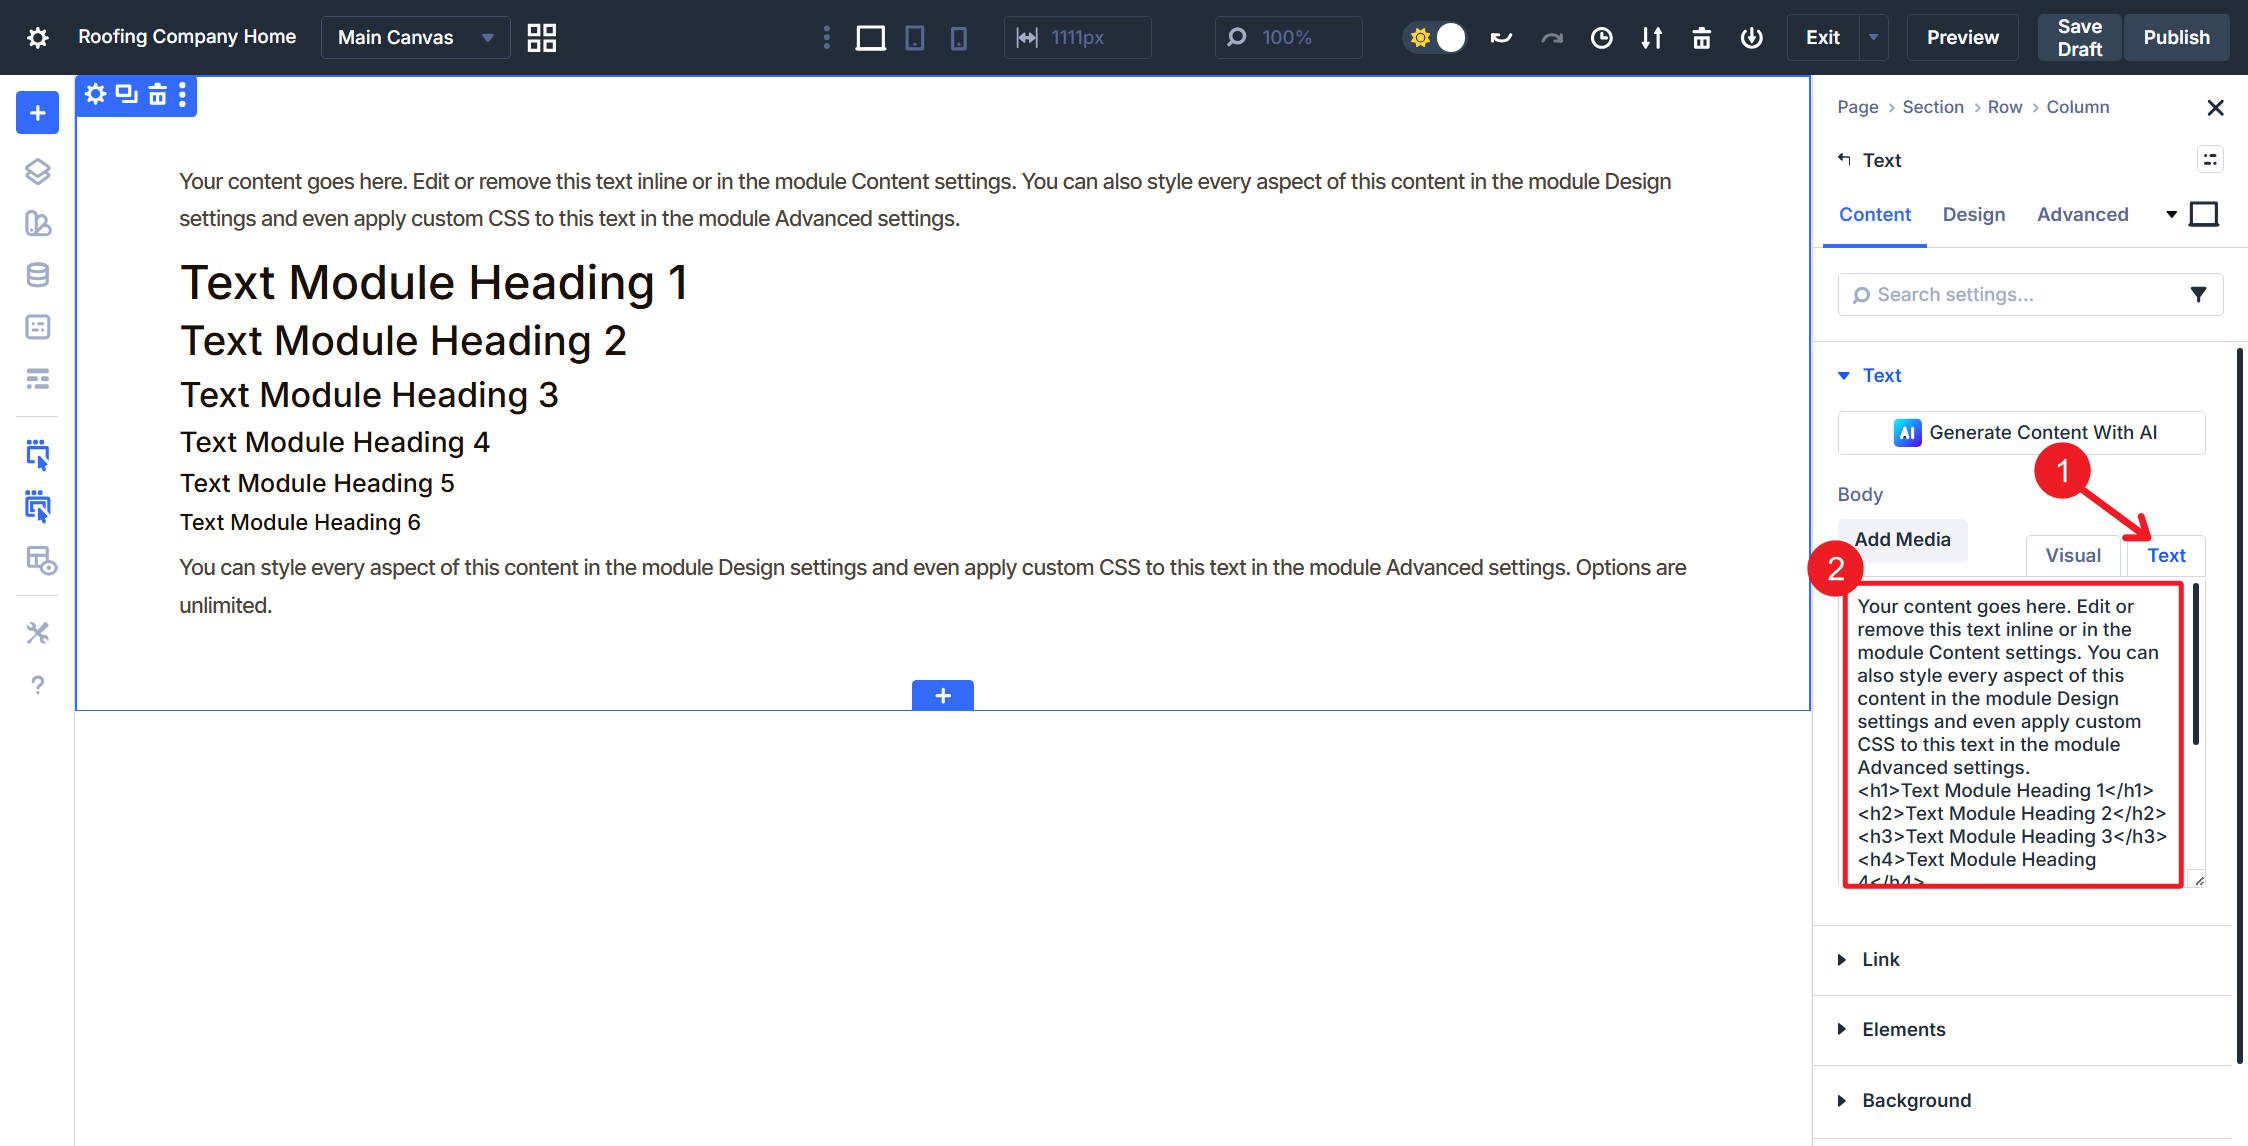Click the Publish button
Screen dimensions: 2248x1146
[2177, 37]
